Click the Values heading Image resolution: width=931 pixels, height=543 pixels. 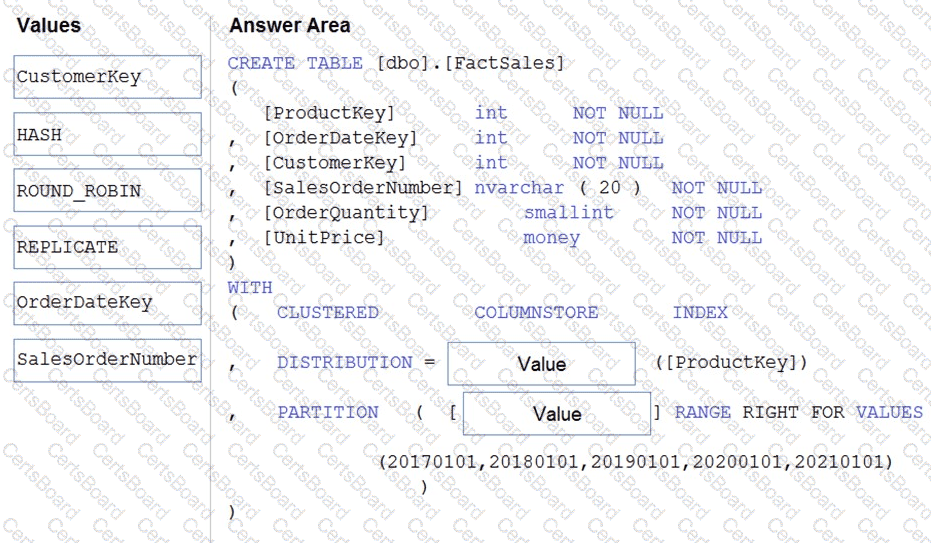point(49,26)
